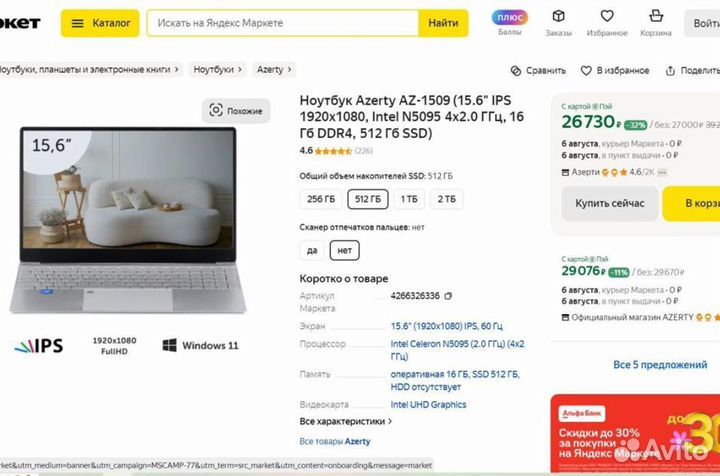Open Избранное heart icon in header
The width and height of the screenshot is (720, 476).
(607, 16)
